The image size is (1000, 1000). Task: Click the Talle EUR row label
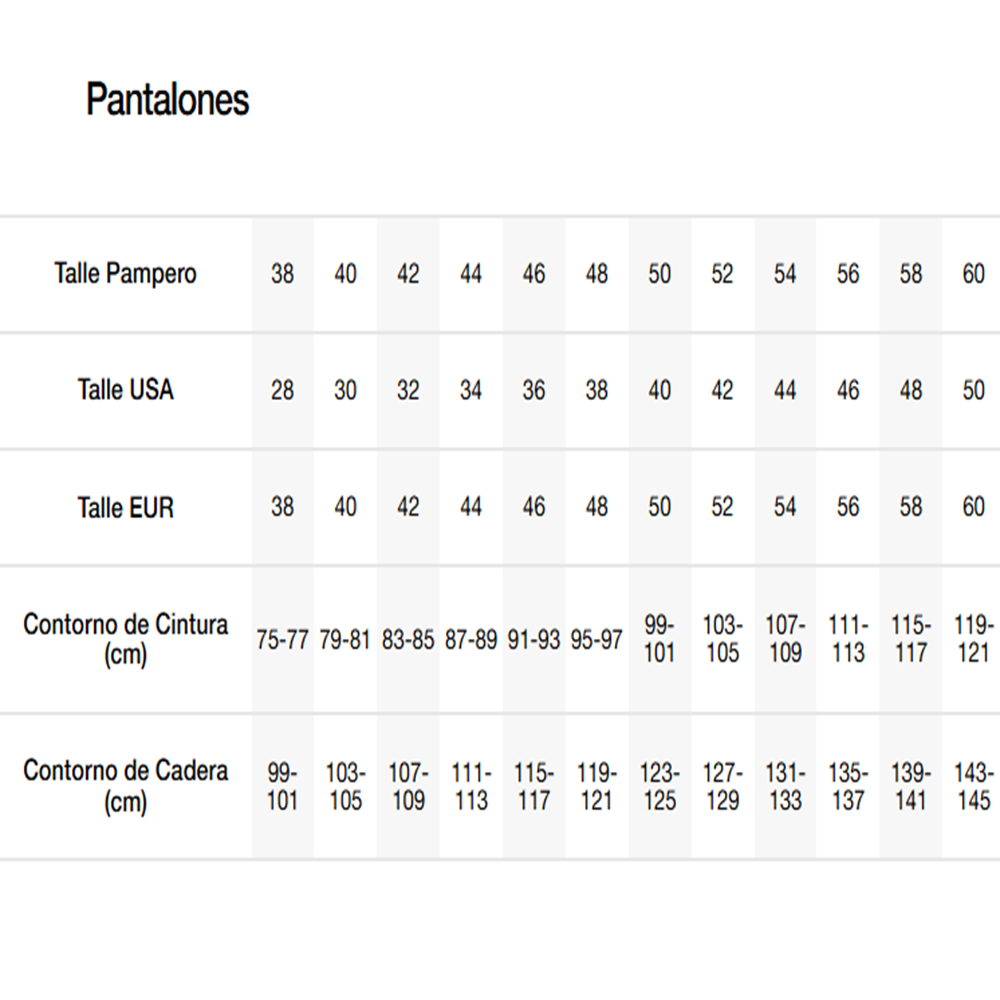(126, 507)
